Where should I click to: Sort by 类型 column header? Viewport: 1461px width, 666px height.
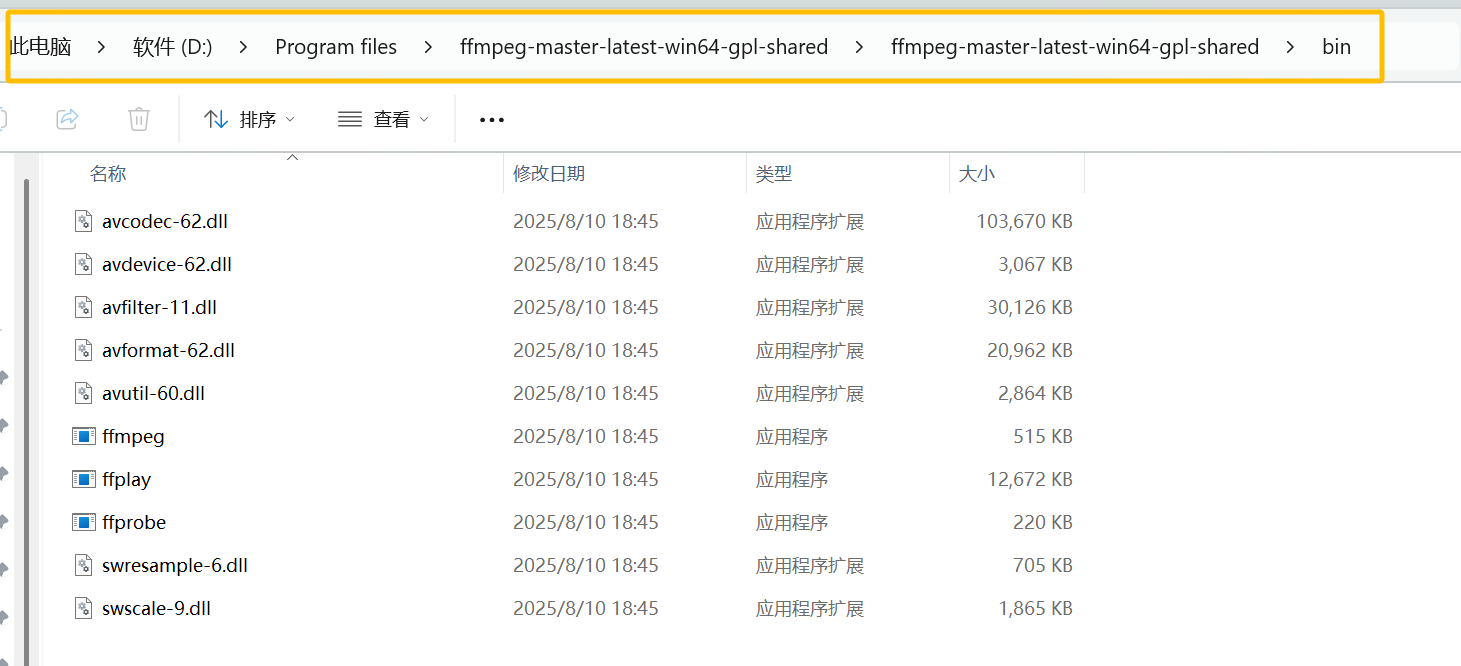774,173
